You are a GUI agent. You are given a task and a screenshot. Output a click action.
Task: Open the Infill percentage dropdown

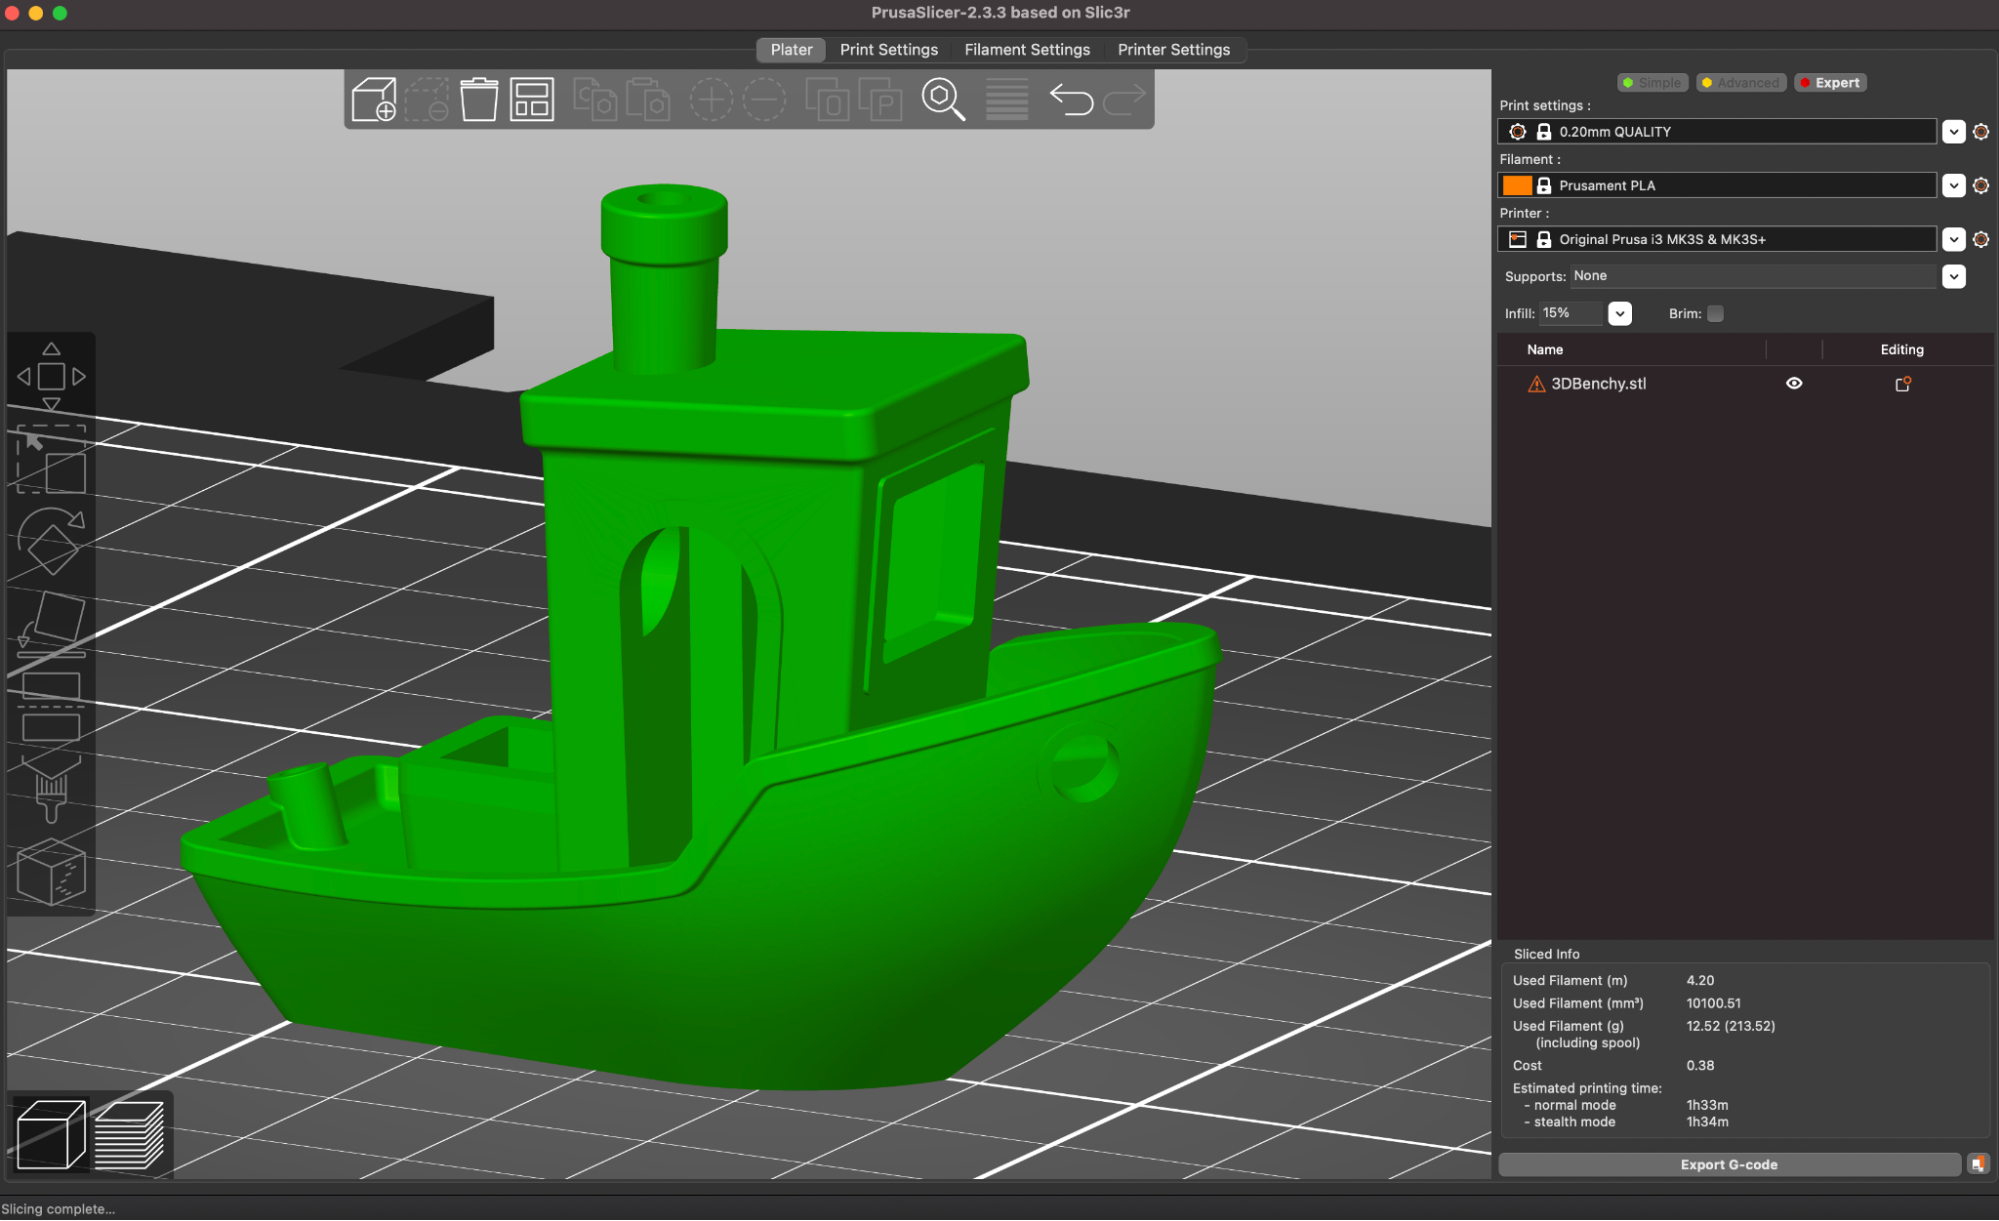[x=1620, y=314]
